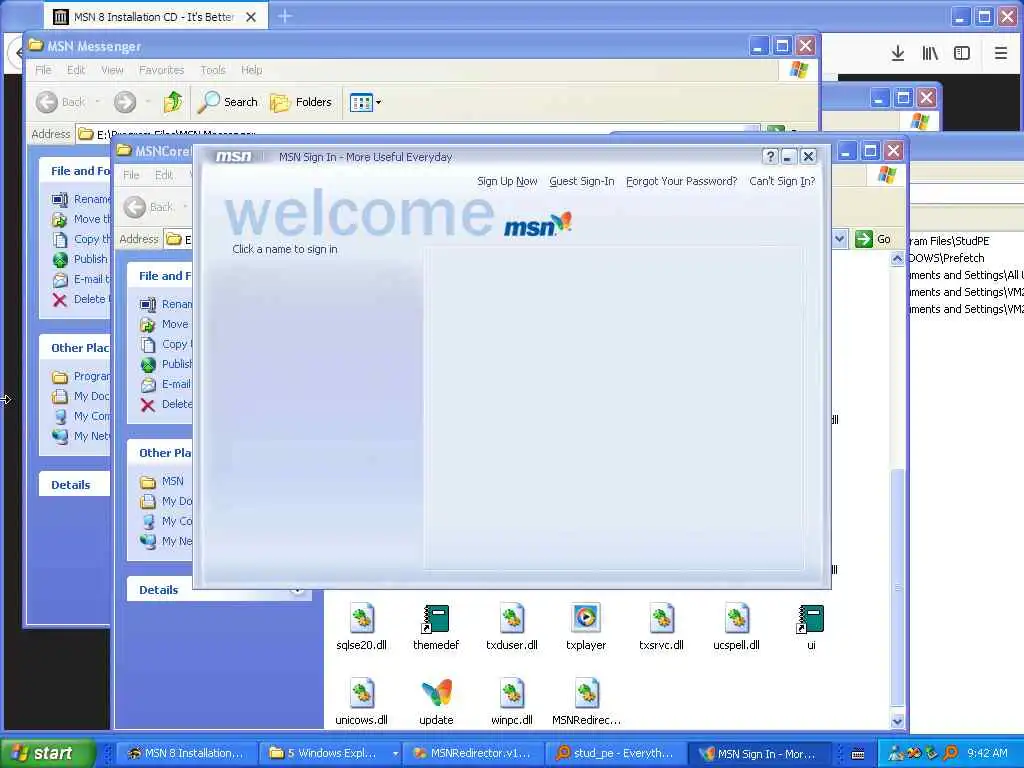The image size is (1024, 768).
Task: Switch to MSNRedirector taskbar button
Action: (472, 754)
